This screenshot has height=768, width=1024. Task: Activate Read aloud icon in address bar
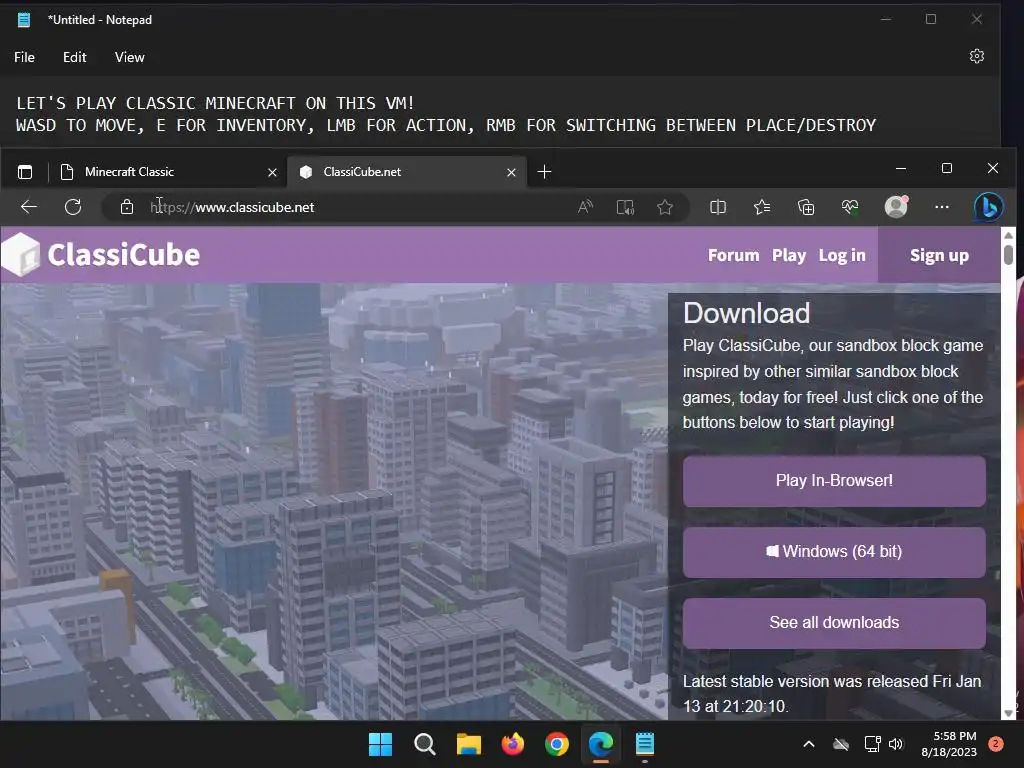(x=585, y=207)
